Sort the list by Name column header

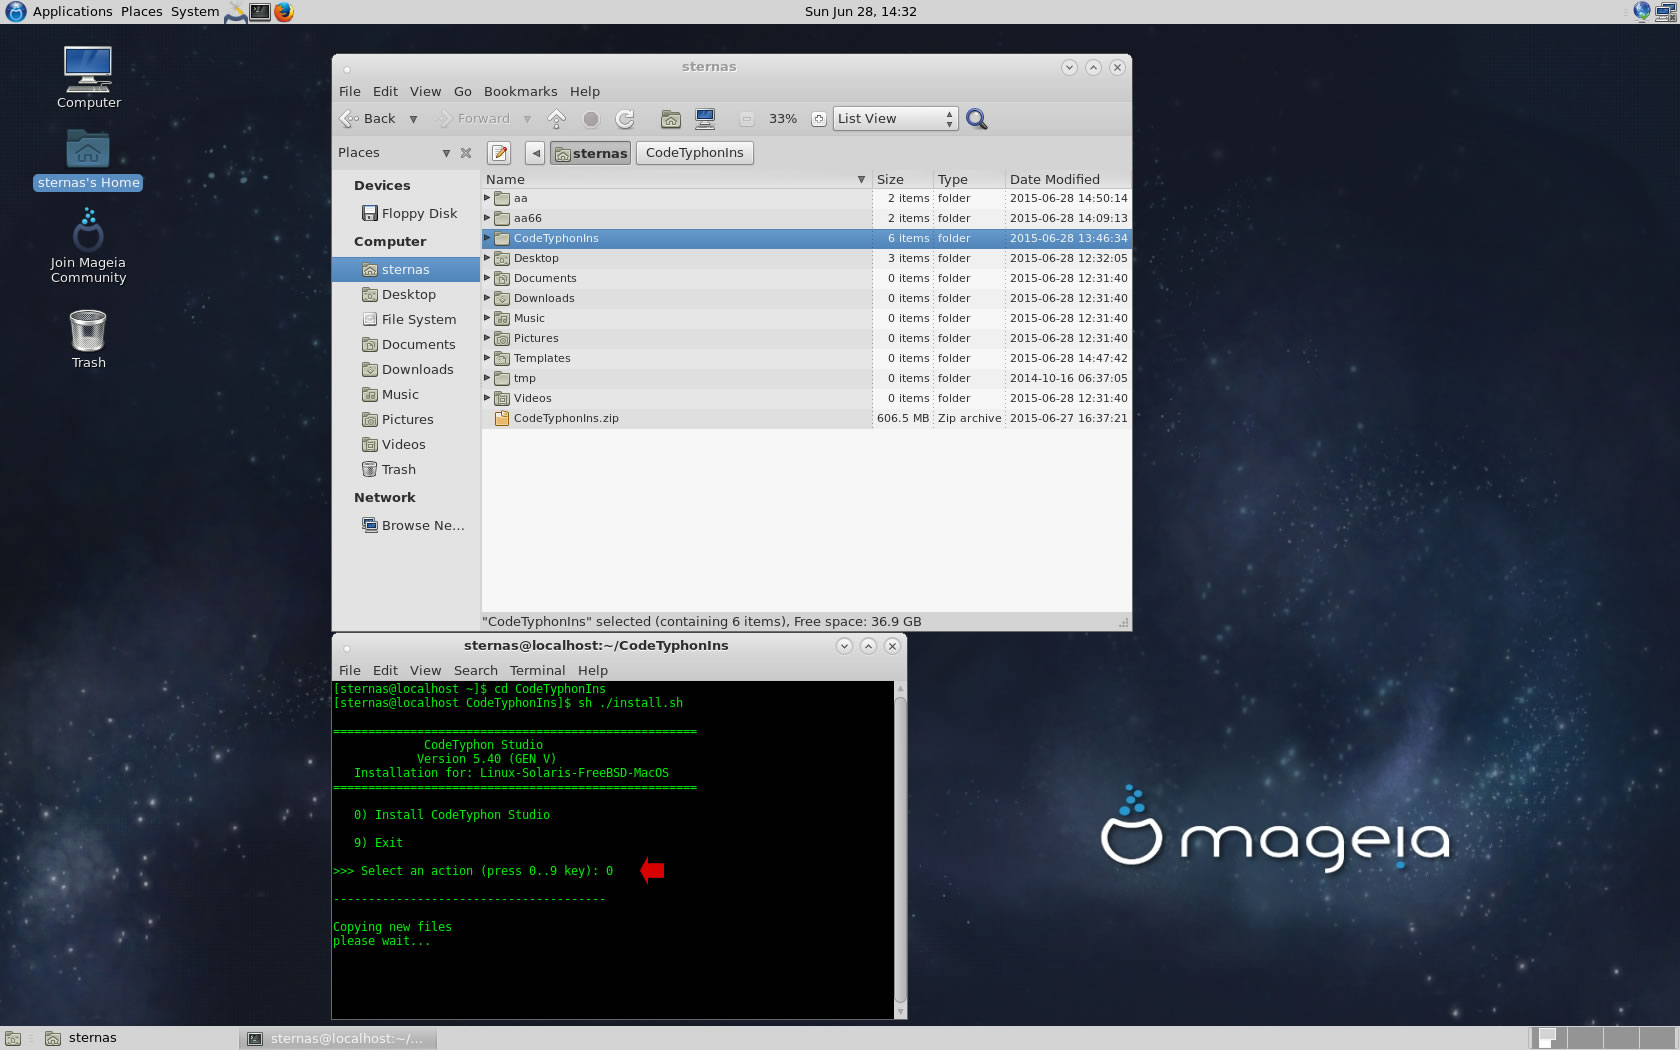pos(677,180)
